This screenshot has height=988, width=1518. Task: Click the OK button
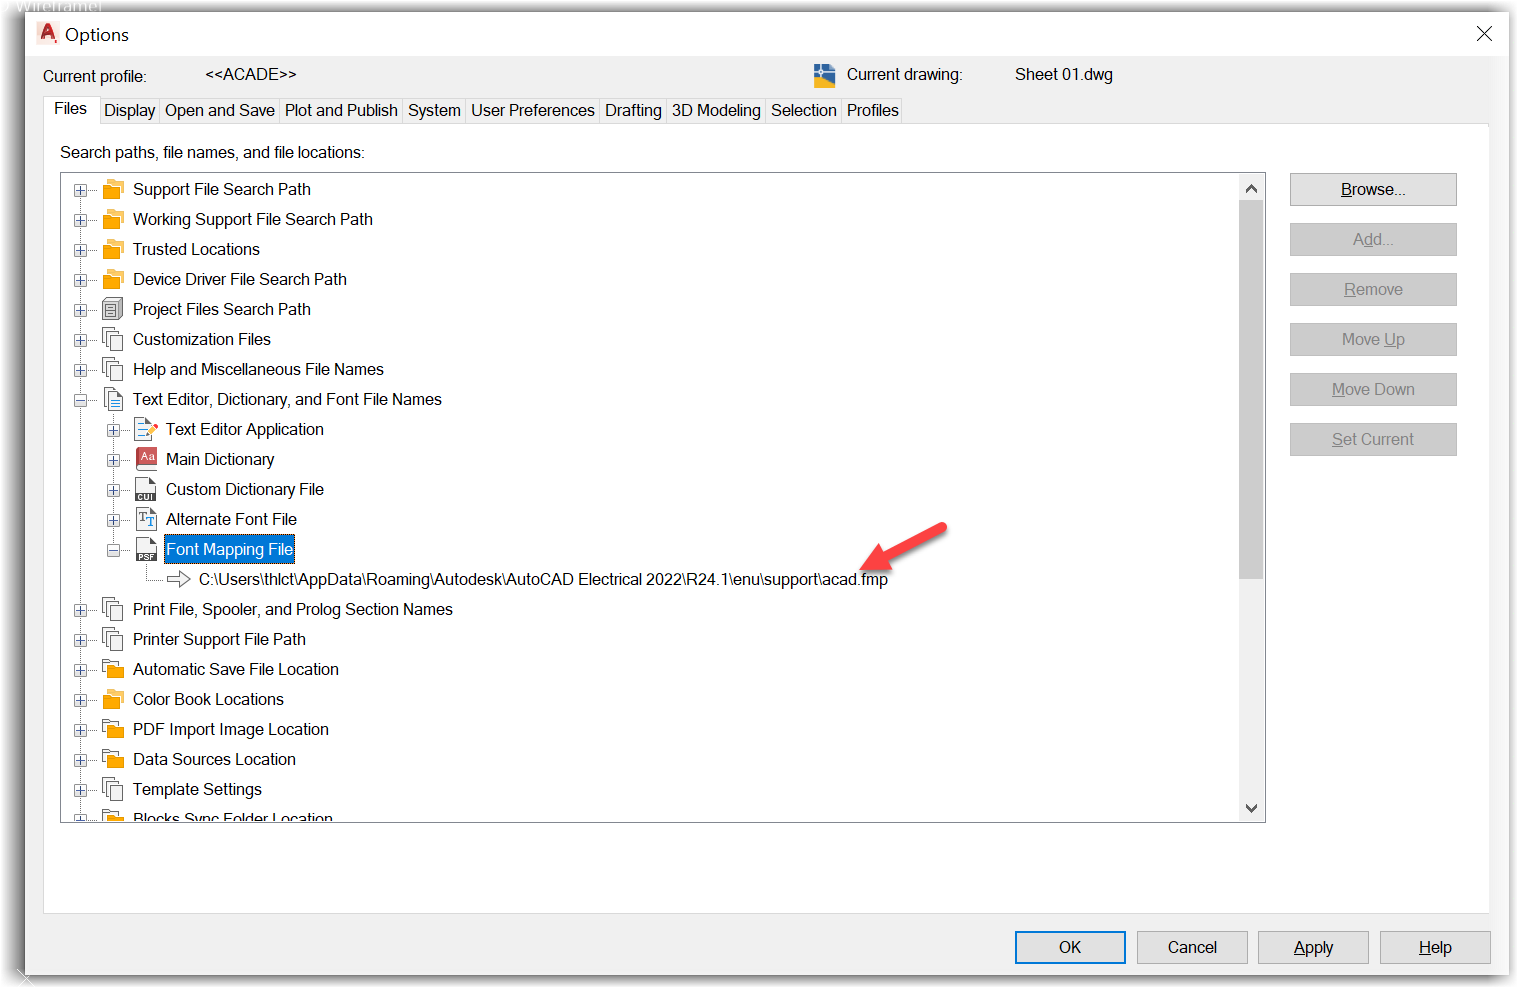point(1070,947)
